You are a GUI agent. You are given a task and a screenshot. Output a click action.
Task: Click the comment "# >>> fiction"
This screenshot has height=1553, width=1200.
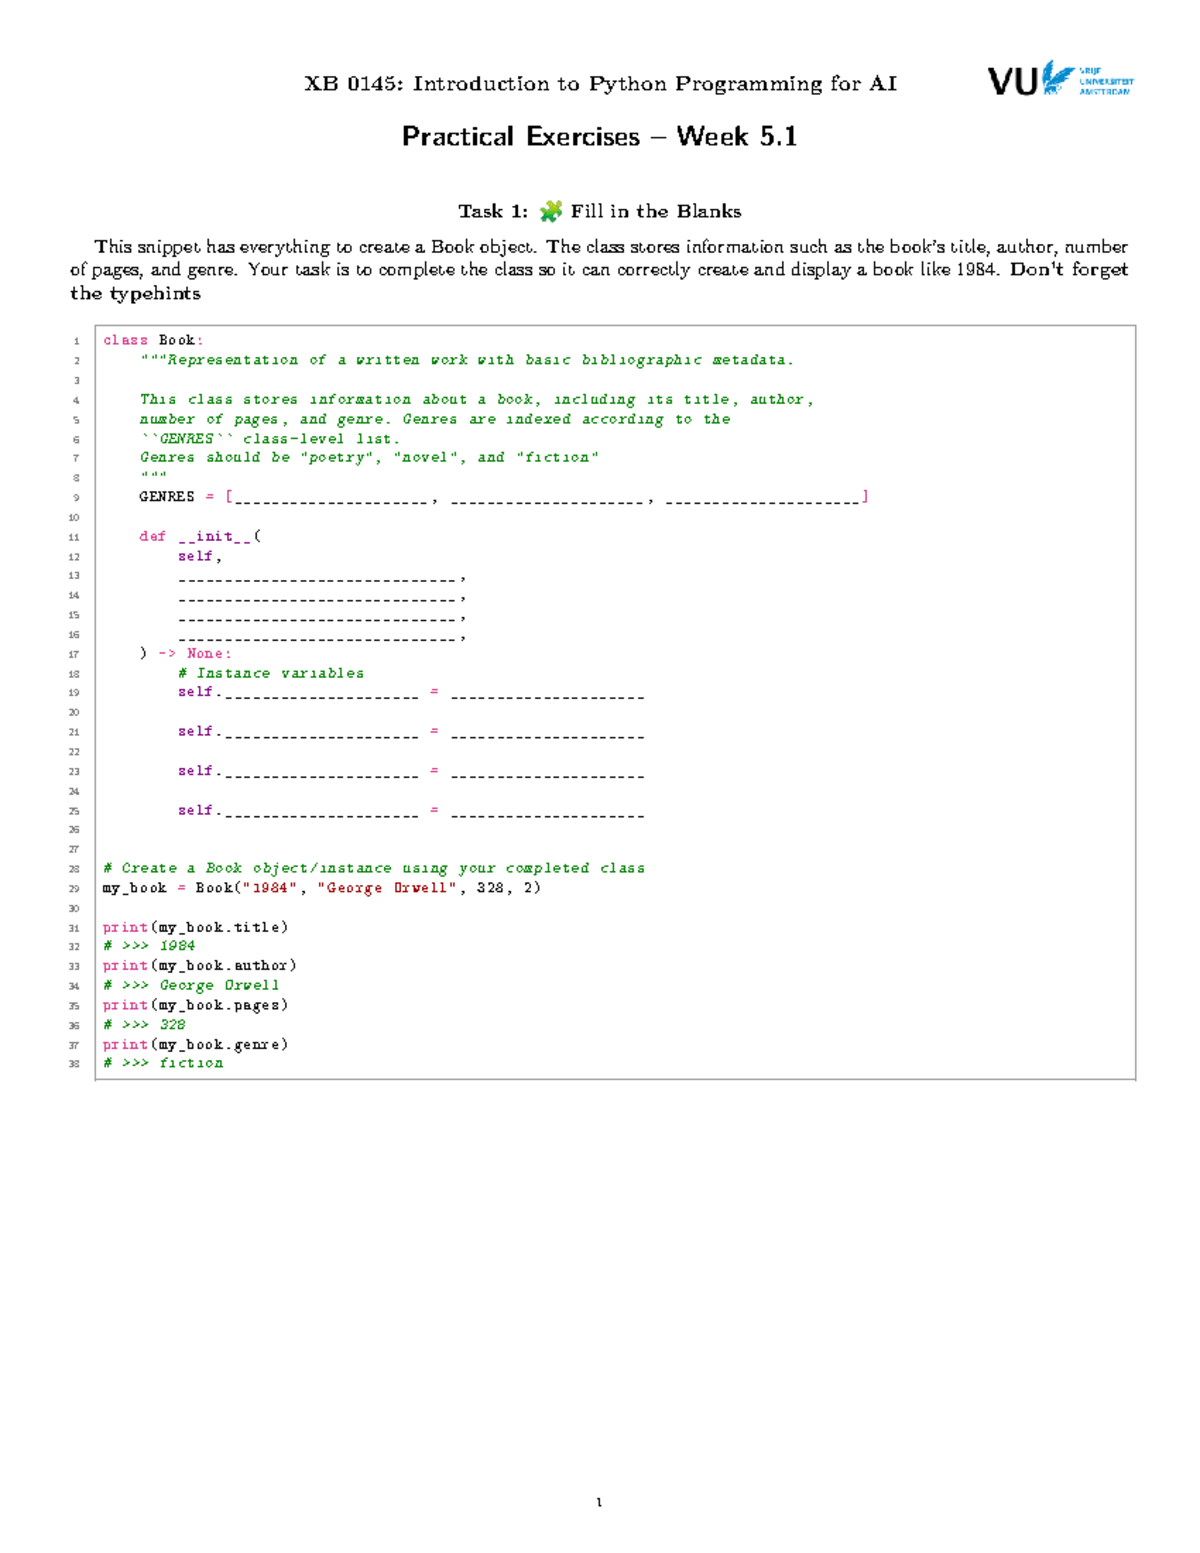click(x=163, y=1063)
